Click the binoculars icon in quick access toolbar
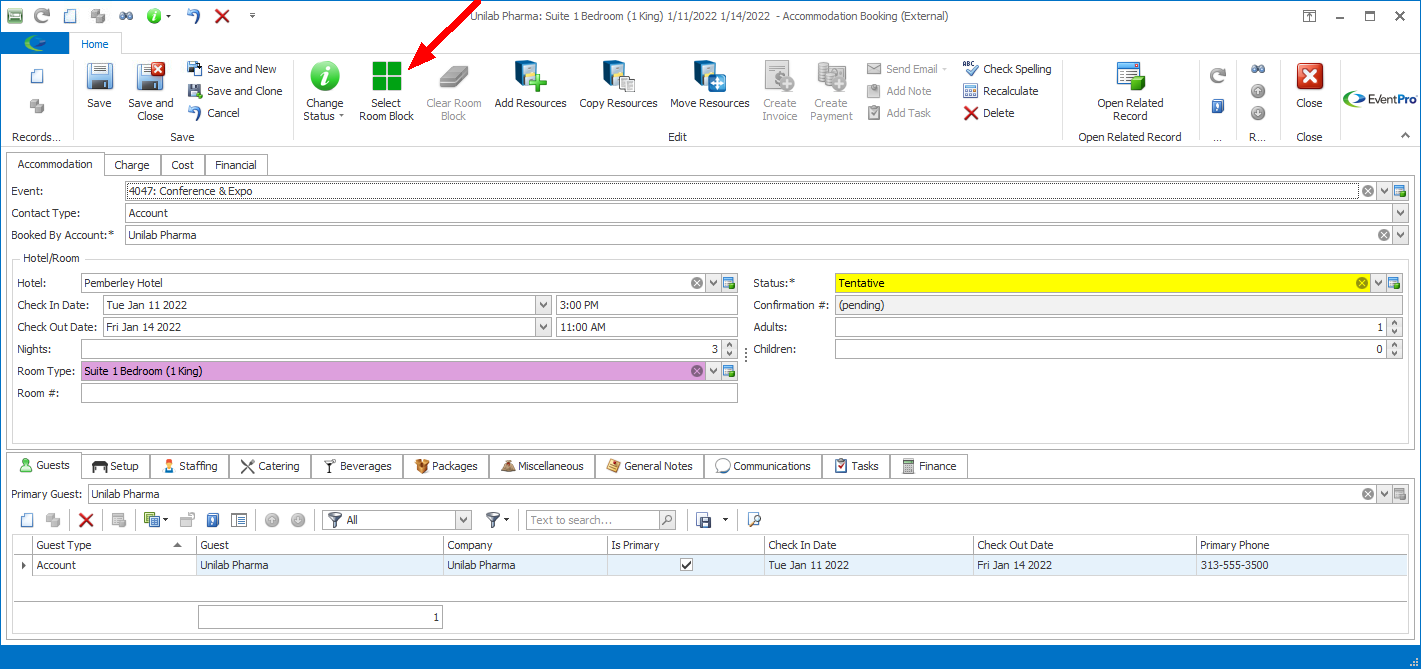Screen dimensions: 1421x669 (126, 16)
